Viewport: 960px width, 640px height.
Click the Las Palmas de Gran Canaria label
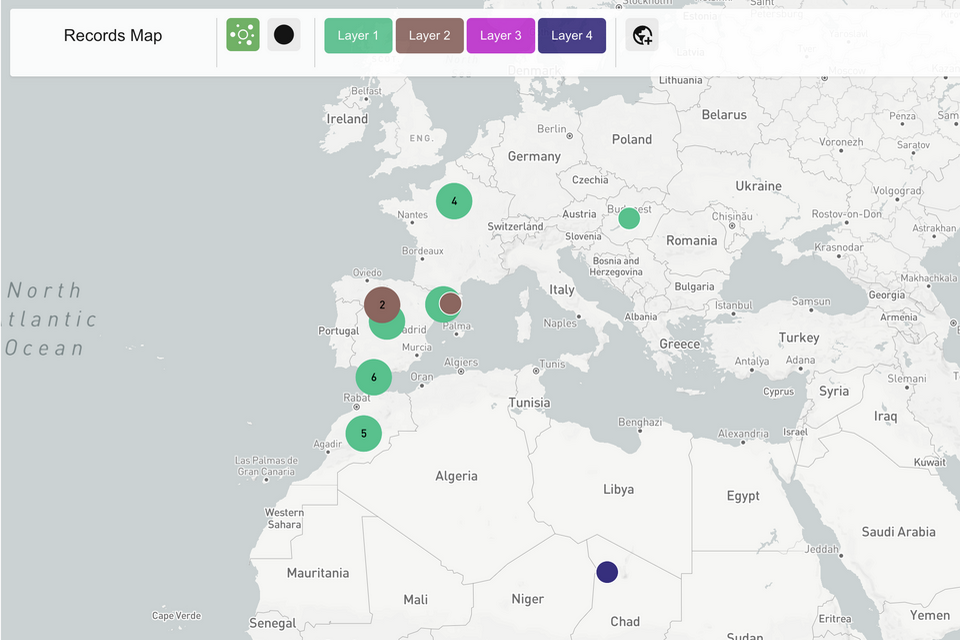[266, 466]
